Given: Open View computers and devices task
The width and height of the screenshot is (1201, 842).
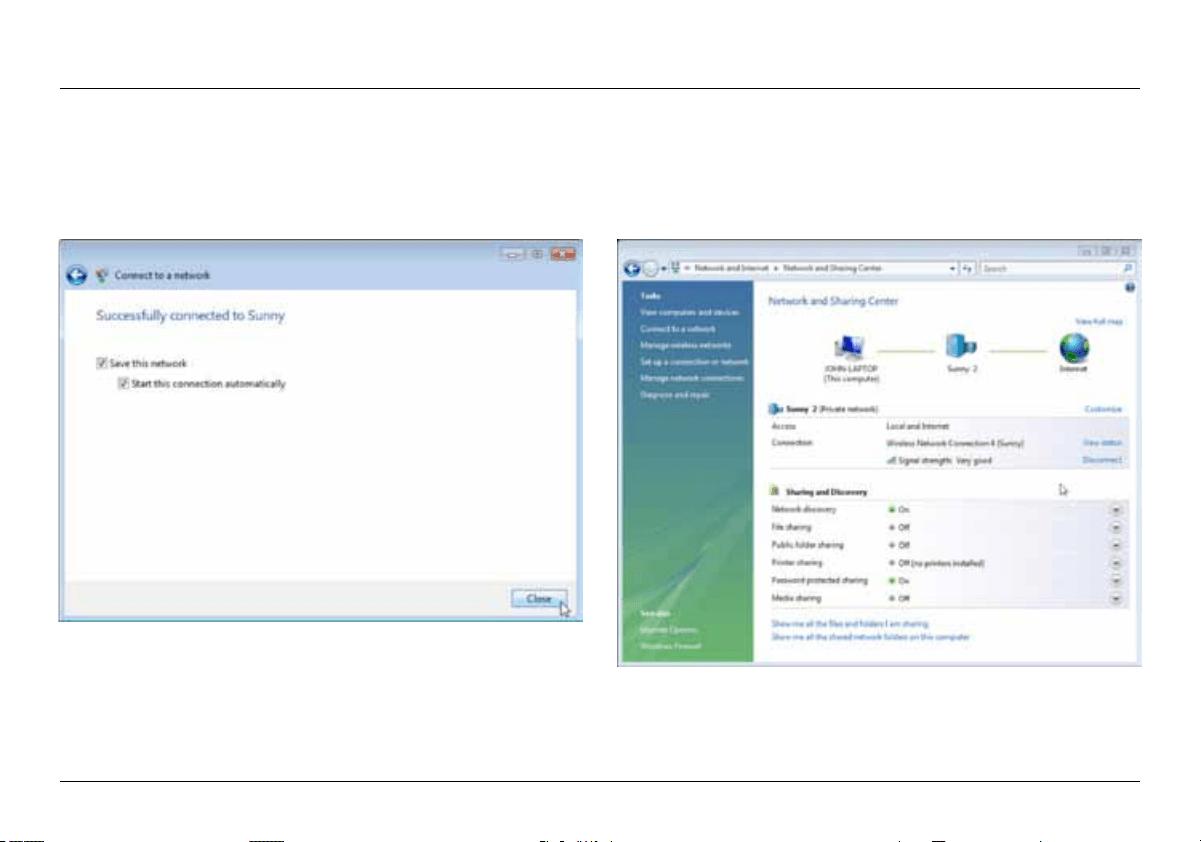Looking at the screenshot, I should click(x=689, y=312).
